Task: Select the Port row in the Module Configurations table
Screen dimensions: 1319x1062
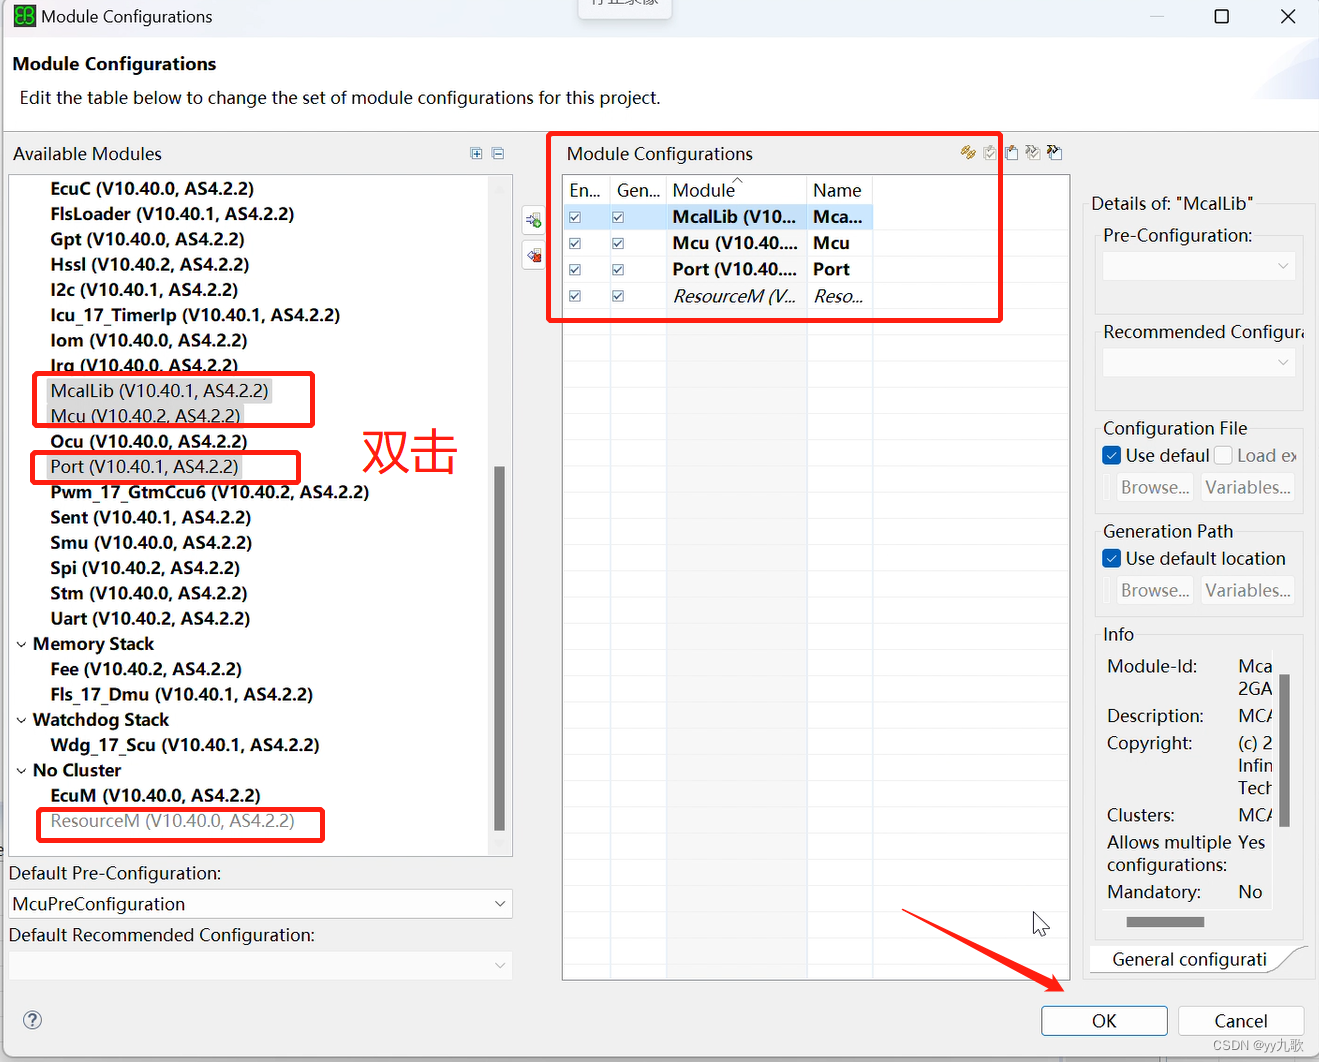Action: pos(718,269)
